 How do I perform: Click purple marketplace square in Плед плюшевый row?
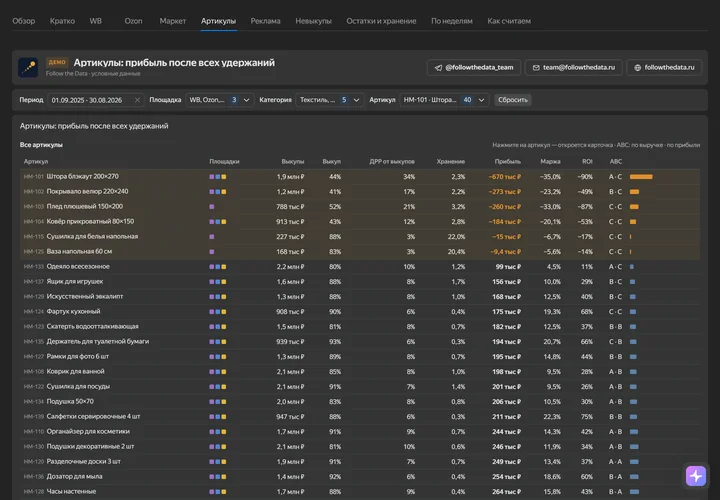[x=212, y=207]
